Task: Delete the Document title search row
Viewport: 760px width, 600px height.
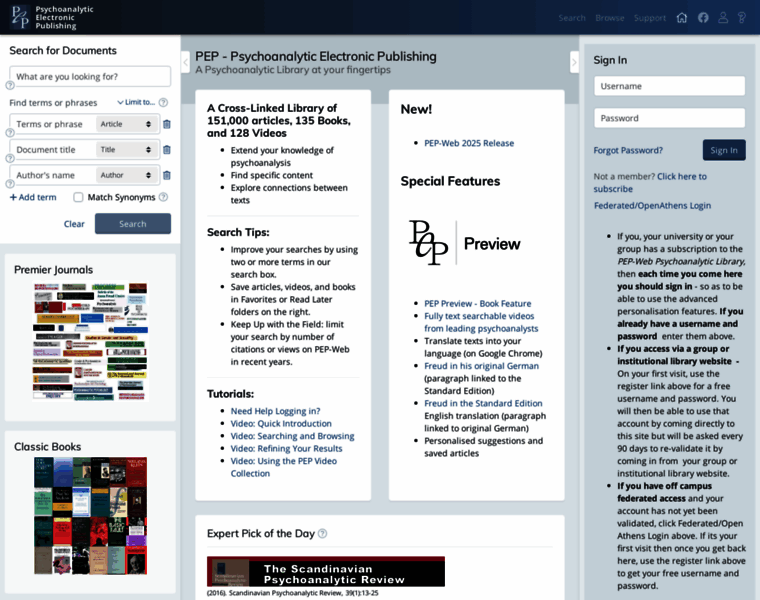Action: pos(167,150)
